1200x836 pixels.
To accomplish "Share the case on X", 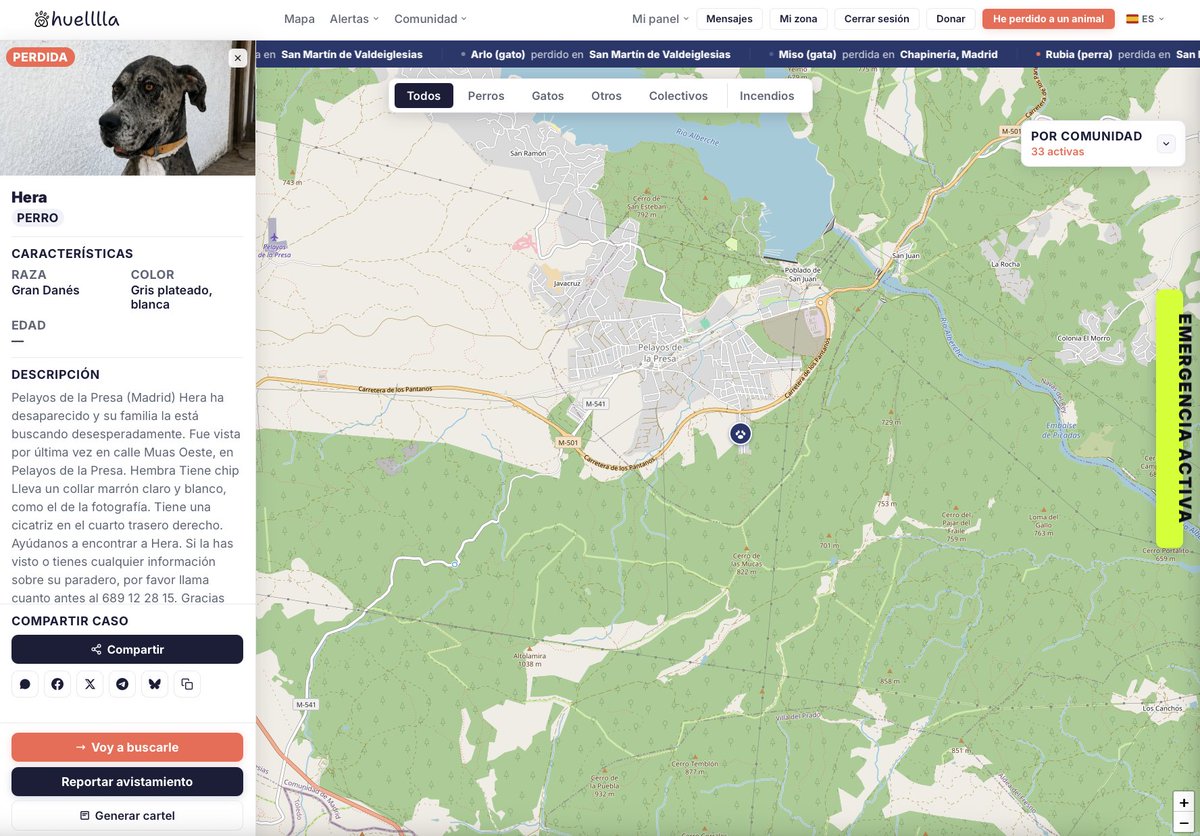I will tap(90, 684).
